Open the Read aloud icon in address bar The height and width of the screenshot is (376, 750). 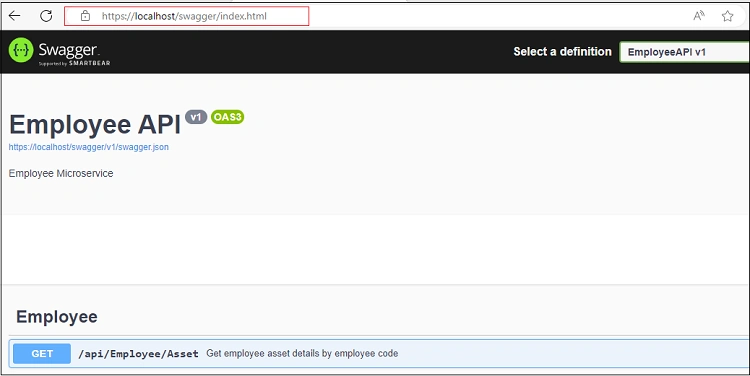pos(699,16)
